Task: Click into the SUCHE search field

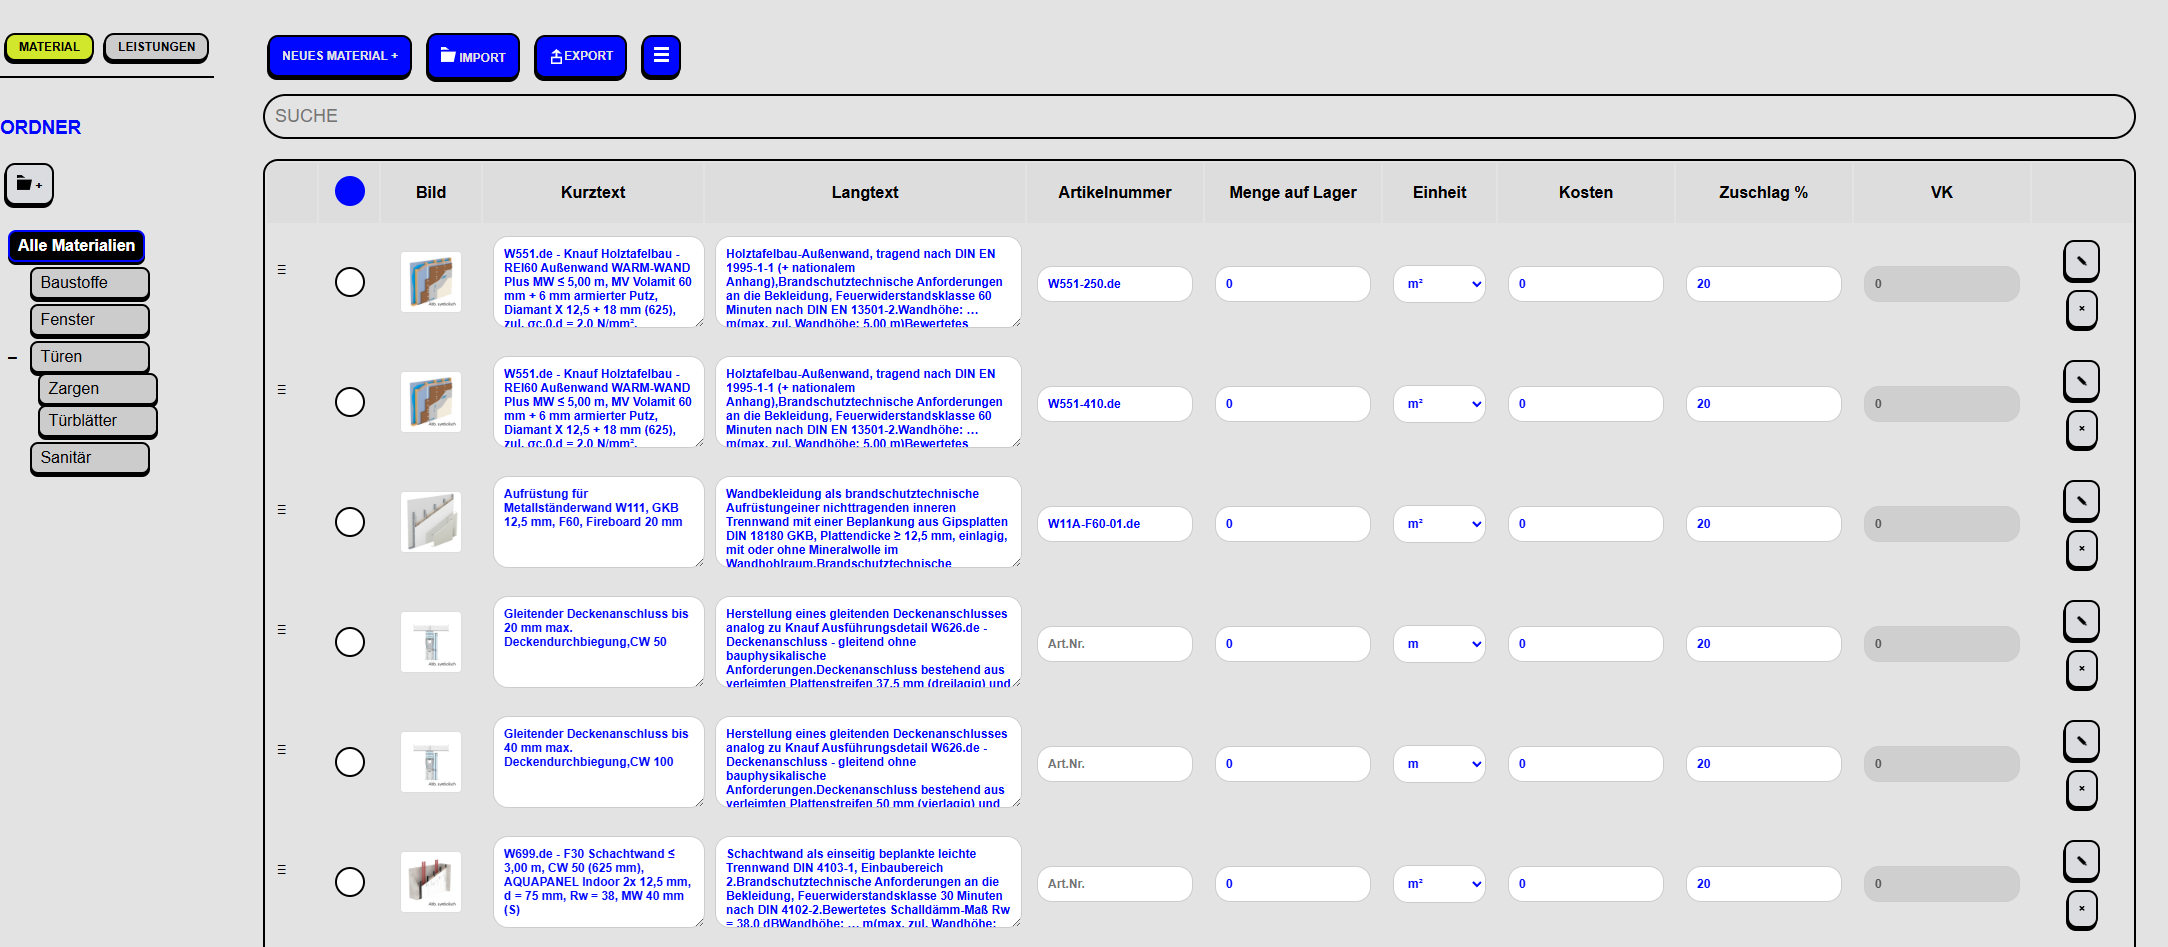Action: click(1198, 116)
